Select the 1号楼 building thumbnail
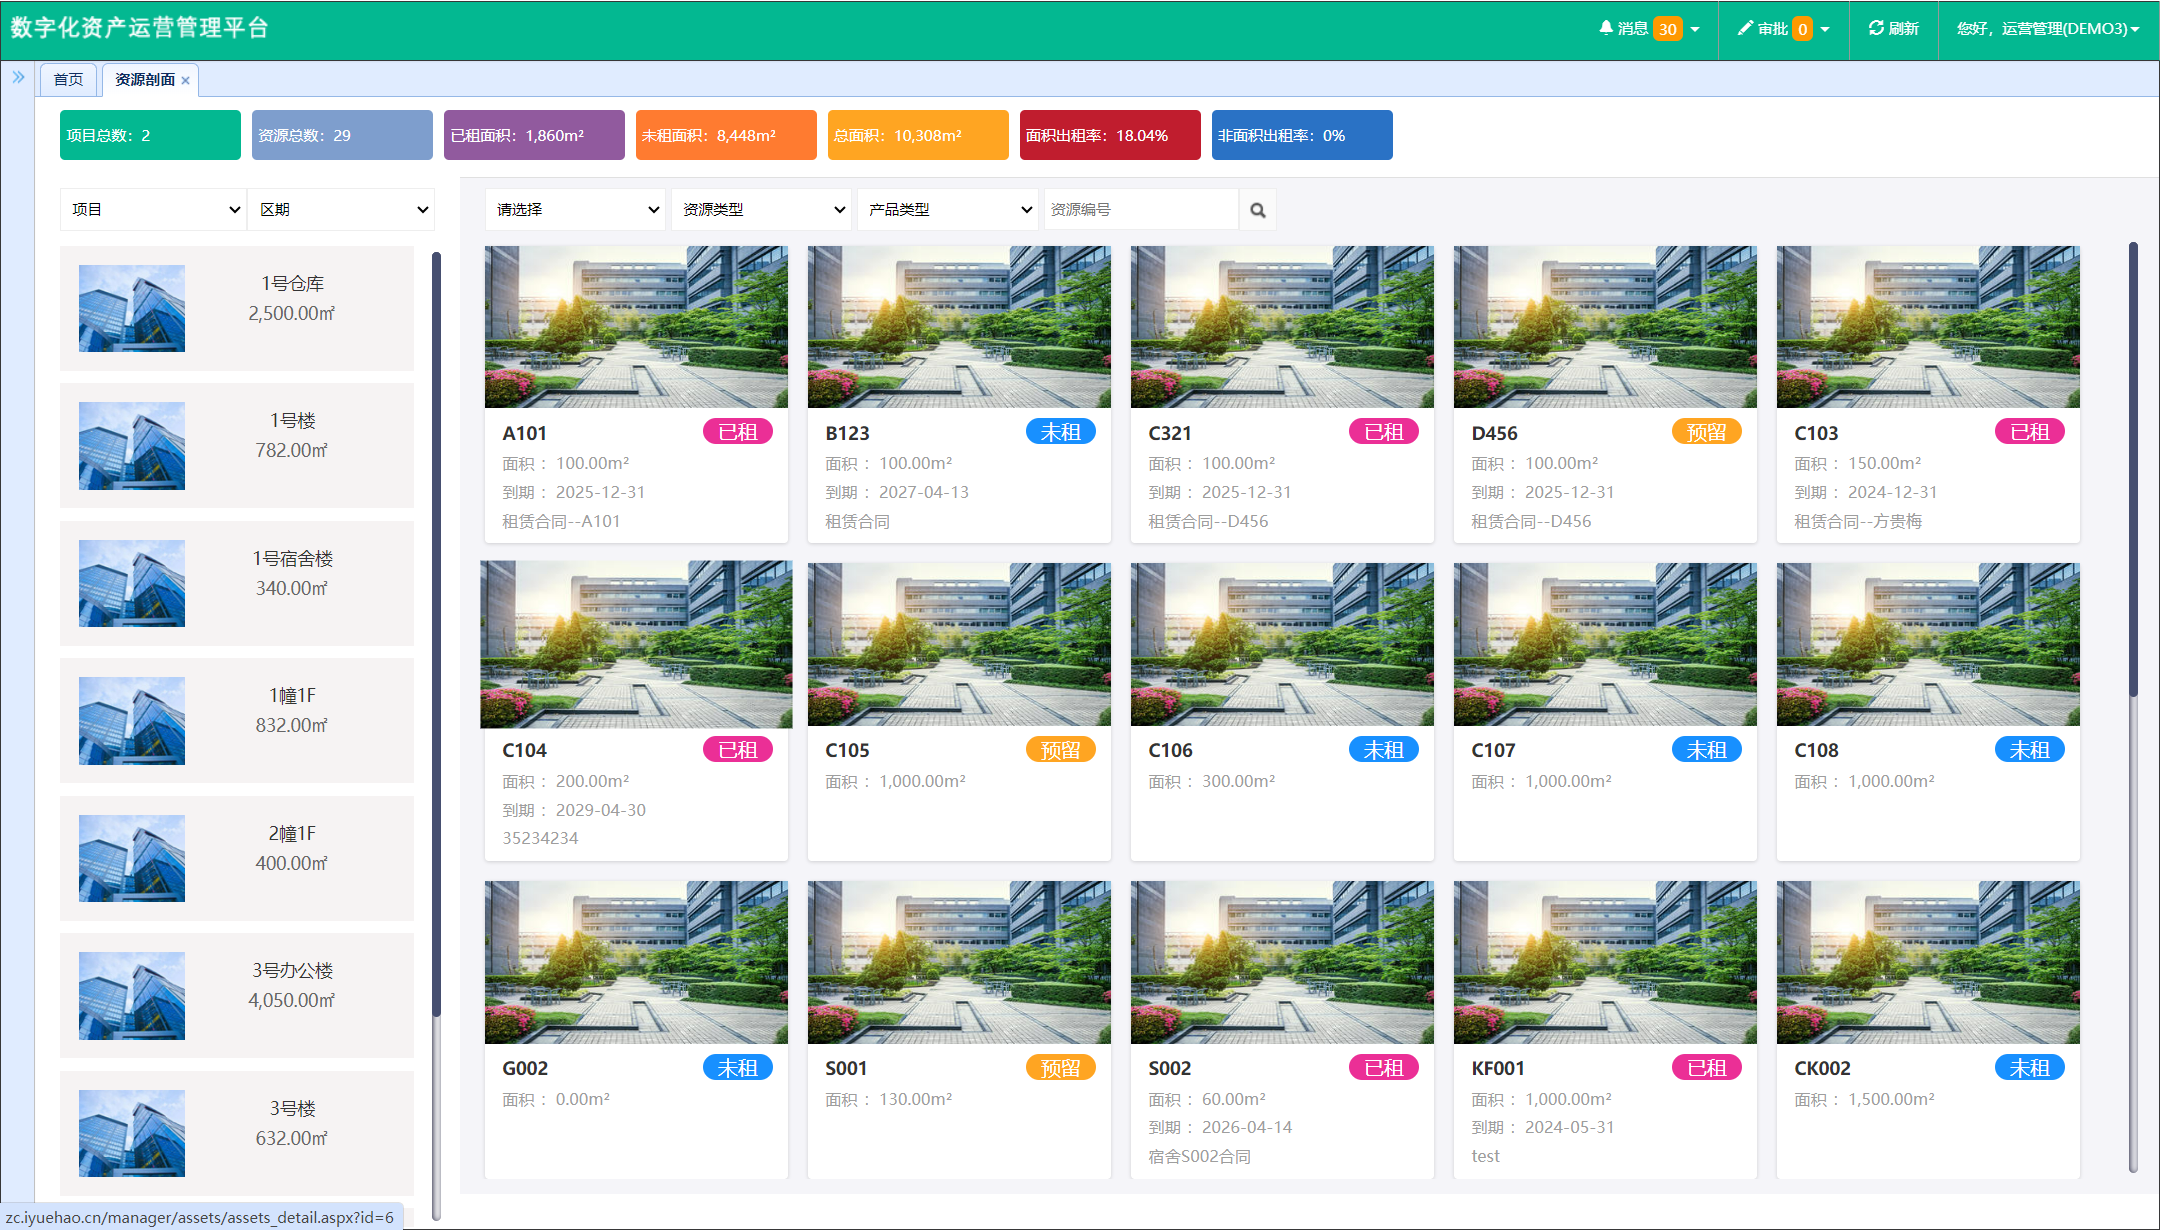Screen dimensions: 2160x1230 (x=132, y=446)
